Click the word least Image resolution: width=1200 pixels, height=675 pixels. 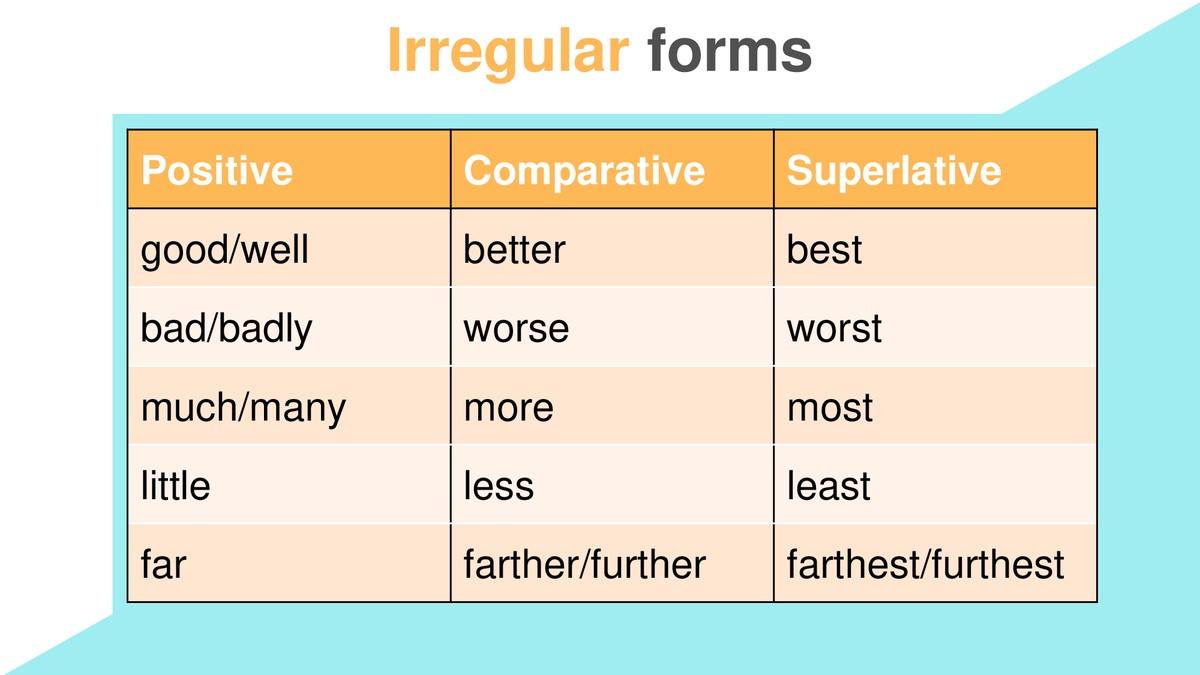[829, 486]
